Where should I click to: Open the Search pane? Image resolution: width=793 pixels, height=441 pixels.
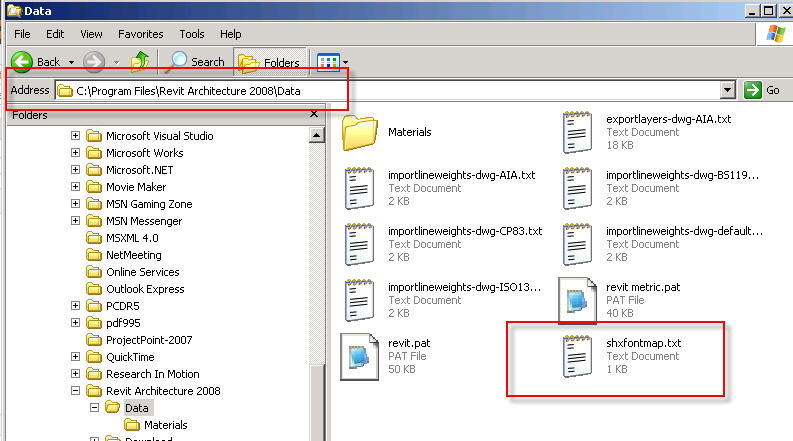194,62
